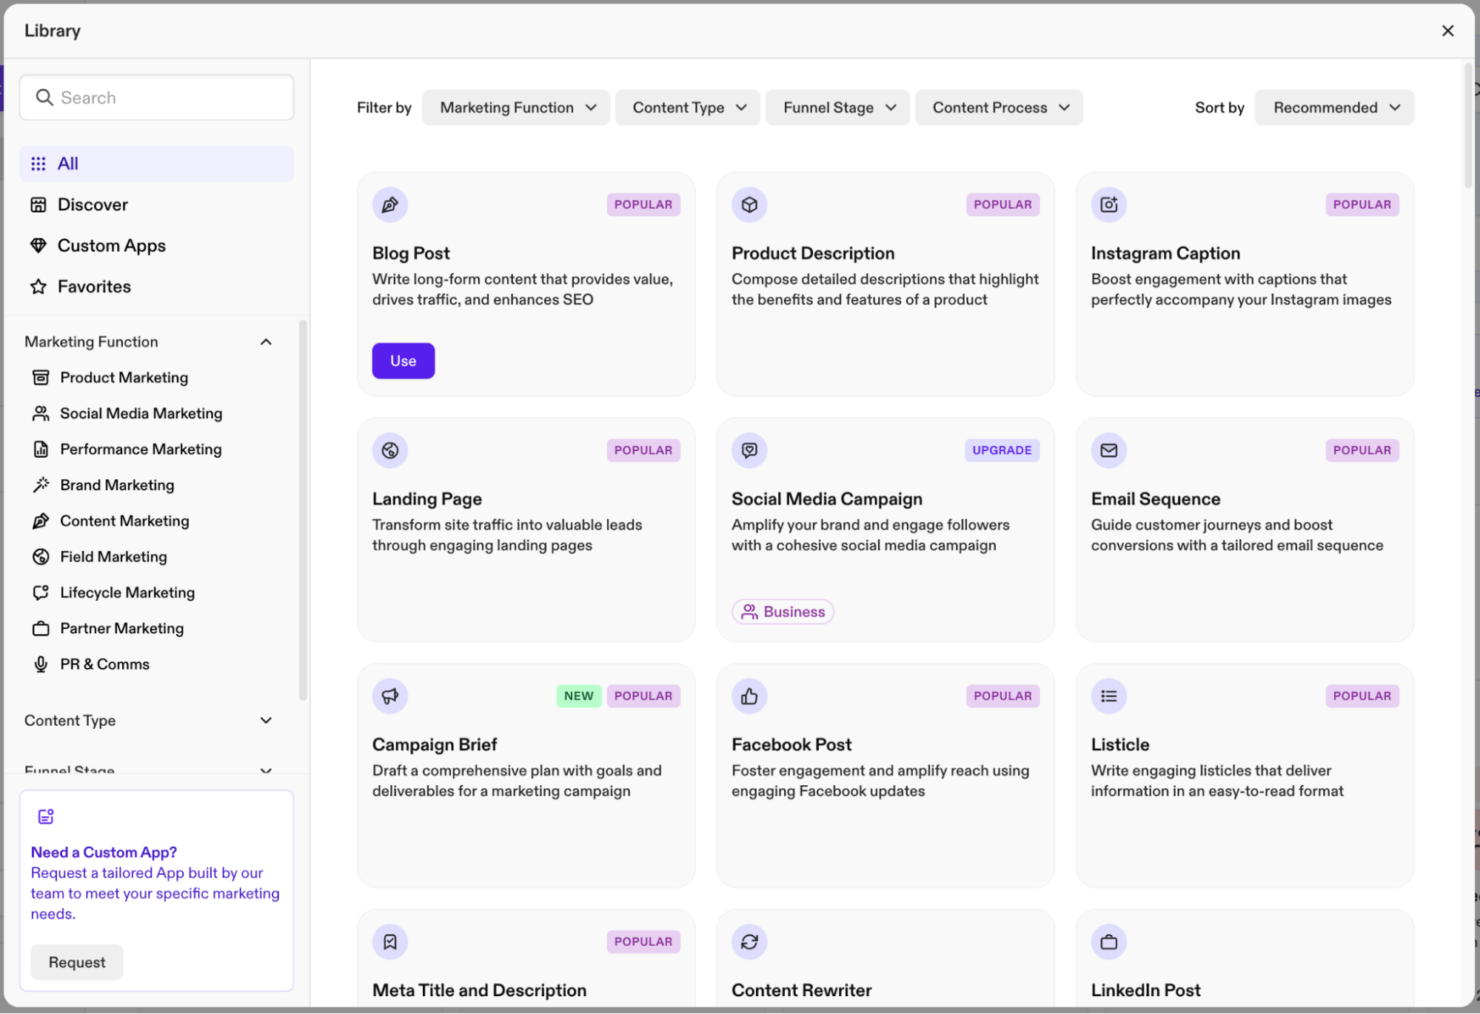Open the Funnel Stage filter dropdown
Image resolution: width=1480 pixels, height=1014 pixels.
(837, 107)
